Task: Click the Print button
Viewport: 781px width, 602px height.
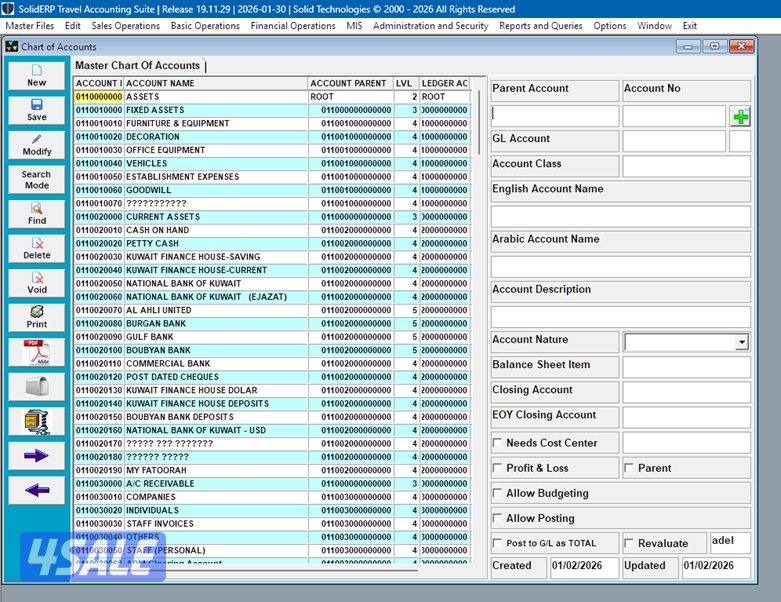Action: 36,317
